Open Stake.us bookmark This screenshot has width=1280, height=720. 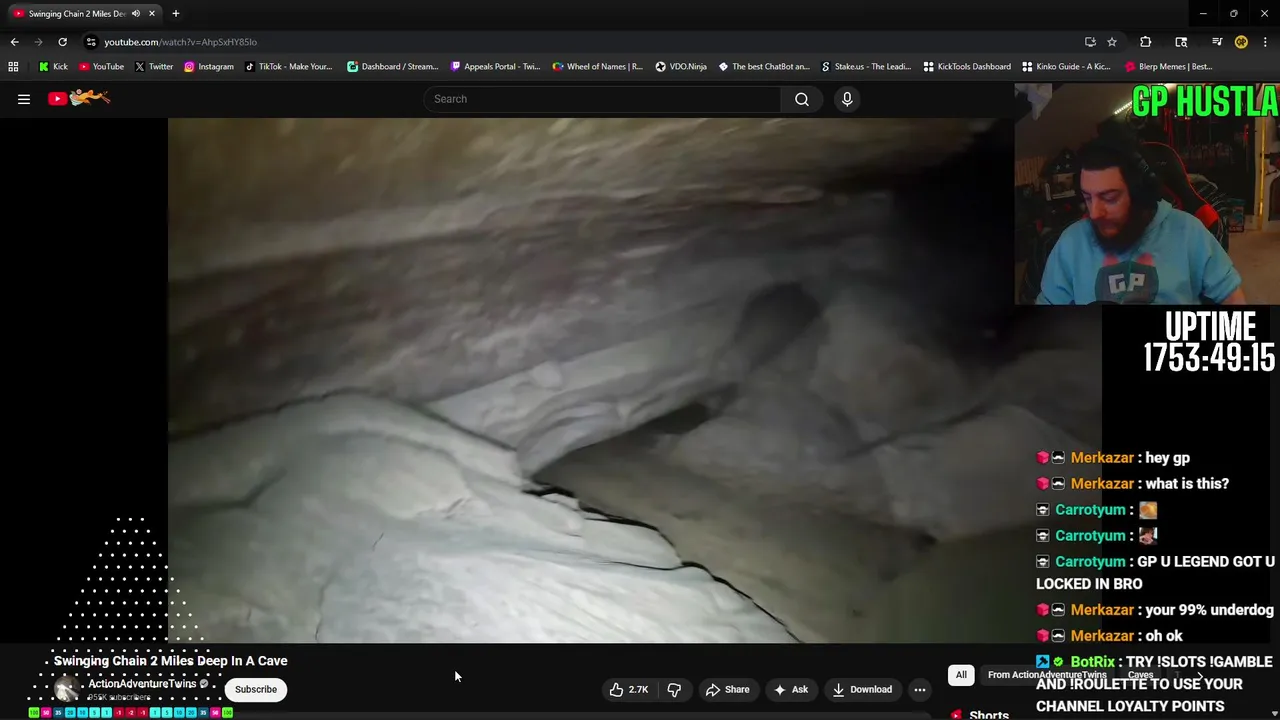click(866, 67)
